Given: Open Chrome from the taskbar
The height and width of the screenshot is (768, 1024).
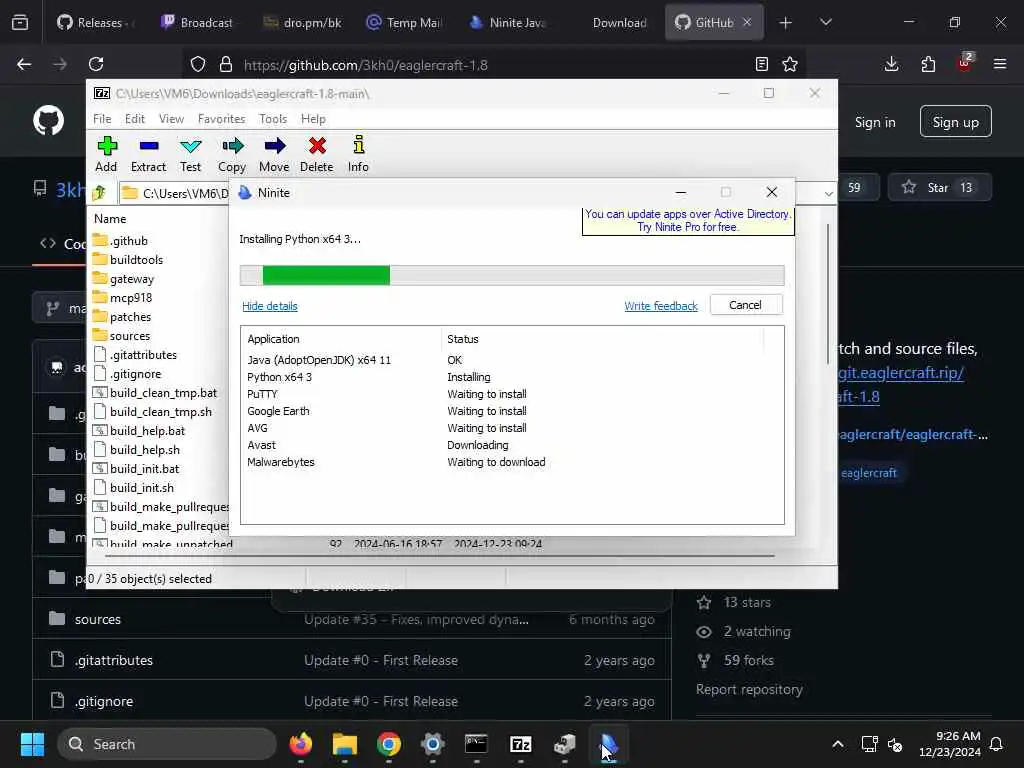Looking at the screenshot, I should [389, 744].
